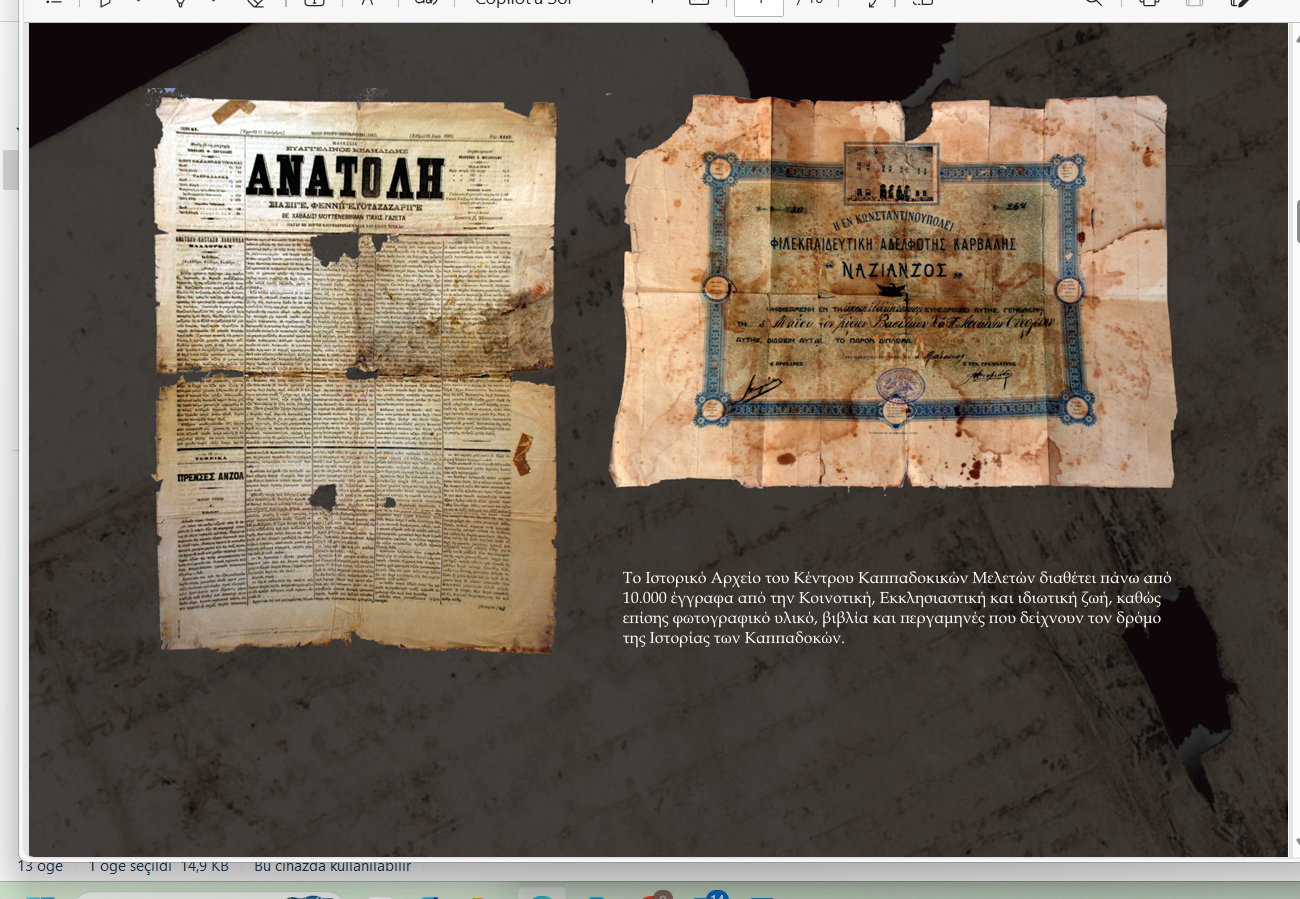Click the ΑΝΑΤΟΛΗ newspaper image

coord(356,375)
